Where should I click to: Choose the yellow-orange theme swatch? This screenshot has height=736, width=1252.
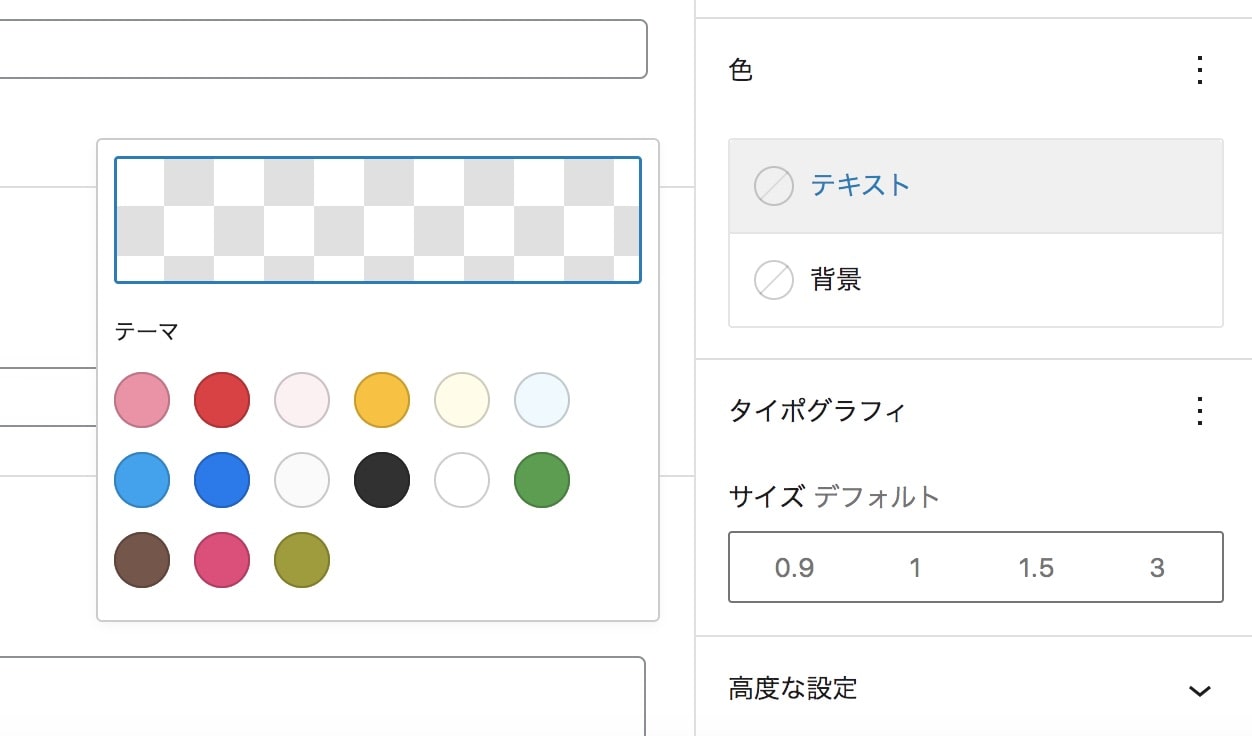click(382, 400)
